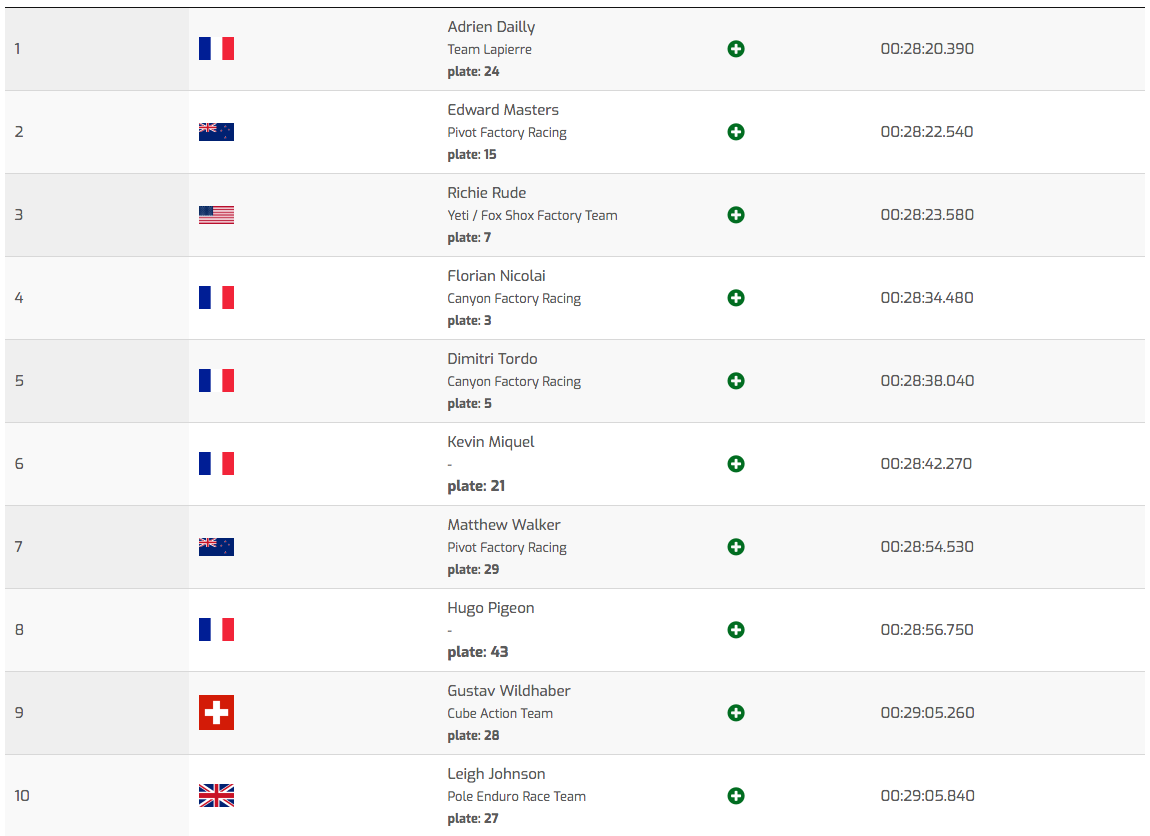Screen dimensions: 1150x836
Task: Click the plus icon for Hugo Pigeon
Action: (x=736, y=630)
